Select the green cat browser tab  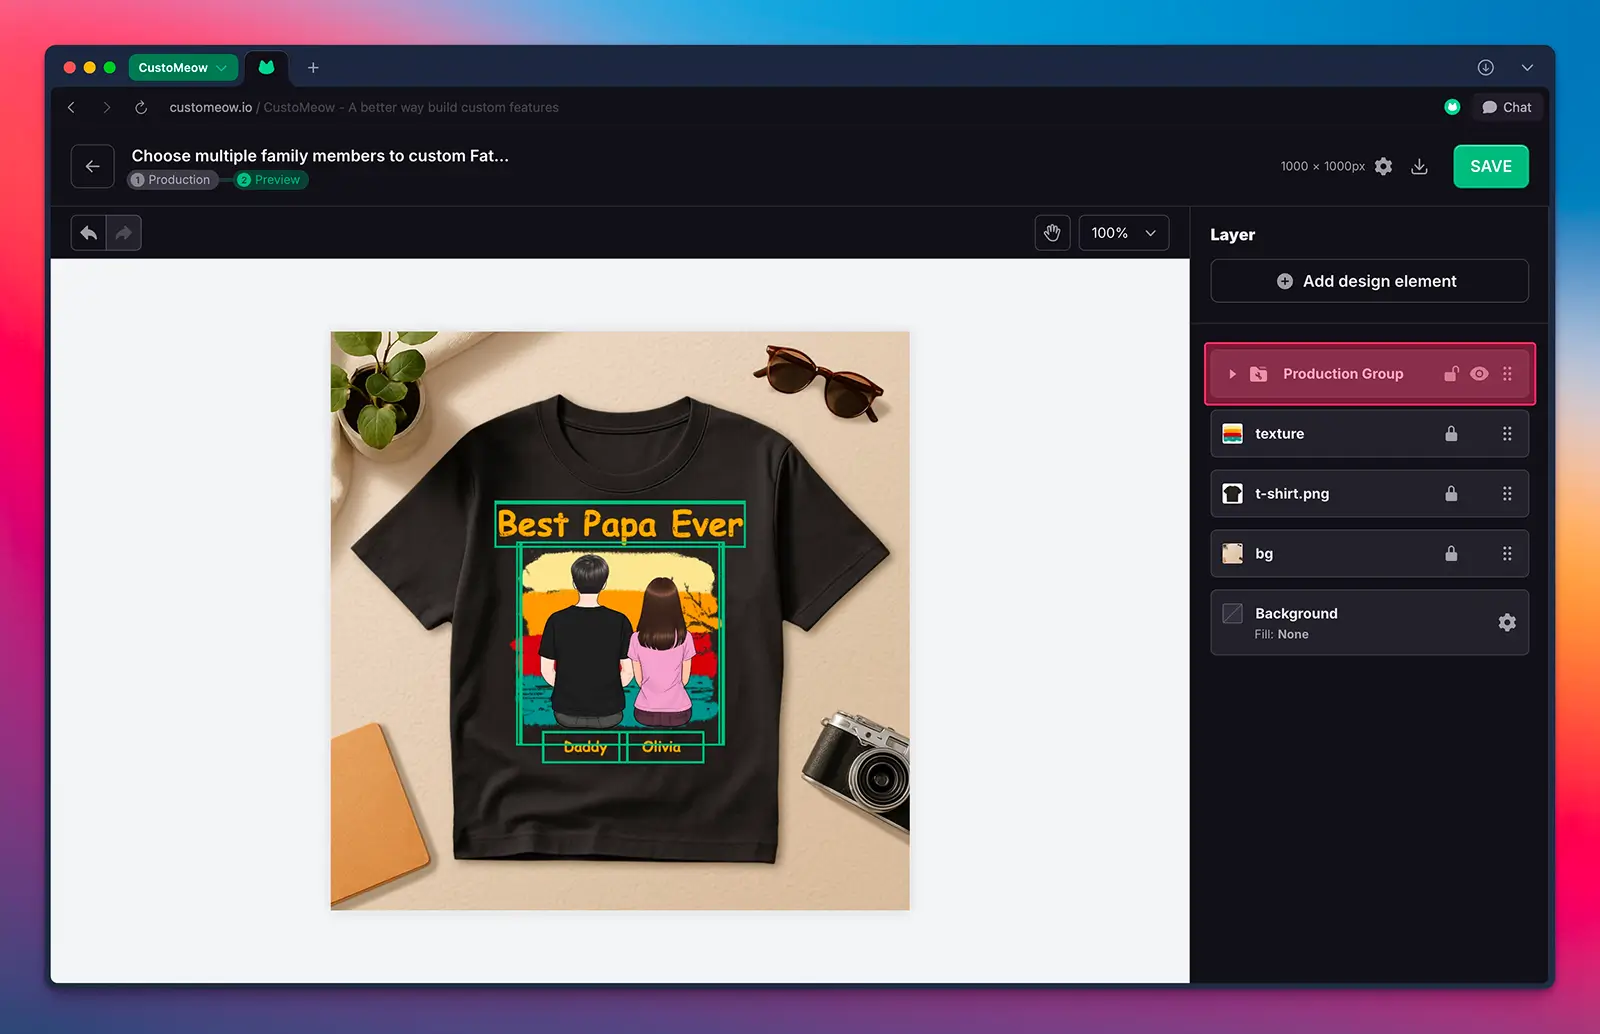coord(266,67)
